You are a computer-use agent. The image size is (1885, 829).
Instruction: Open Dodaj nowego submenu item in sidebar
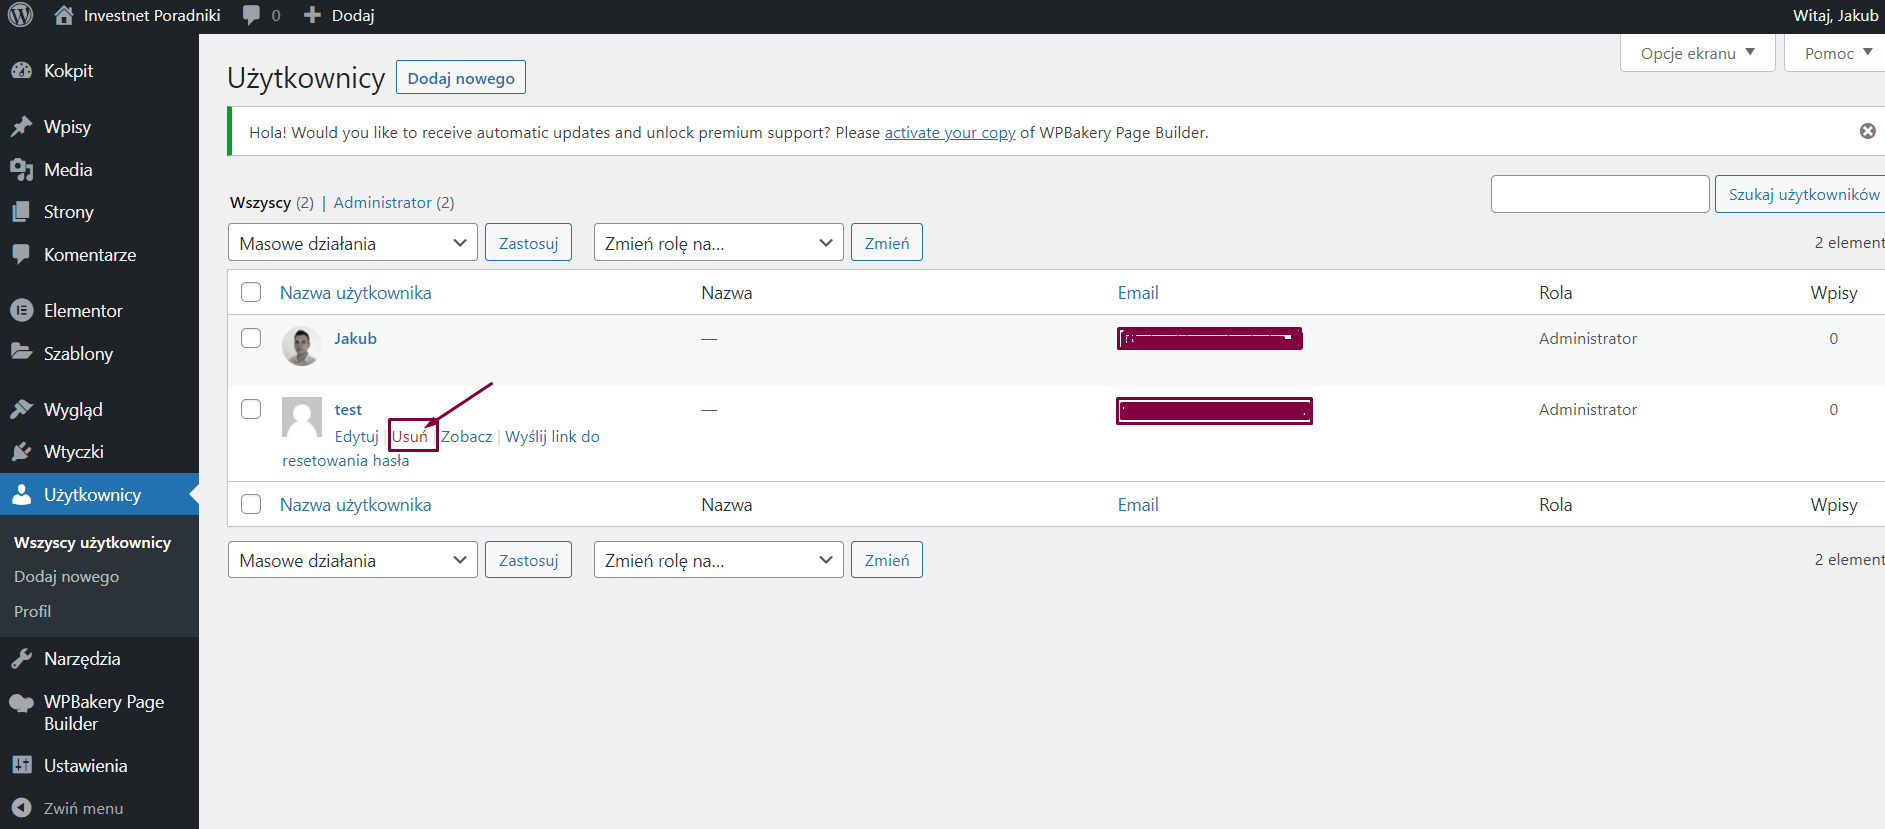pyautogui.click(x=66, y=577)
